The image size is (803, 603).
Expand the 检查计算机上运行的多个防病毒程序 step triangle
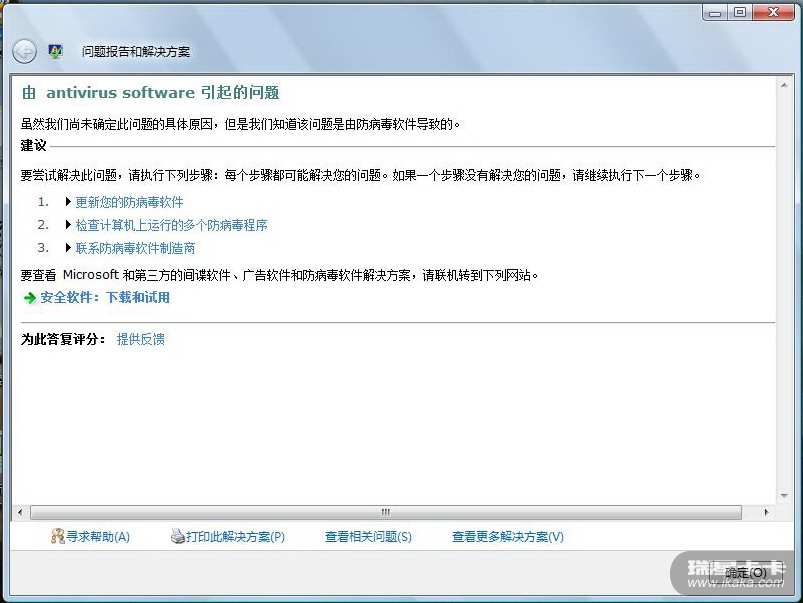[68, 224]
